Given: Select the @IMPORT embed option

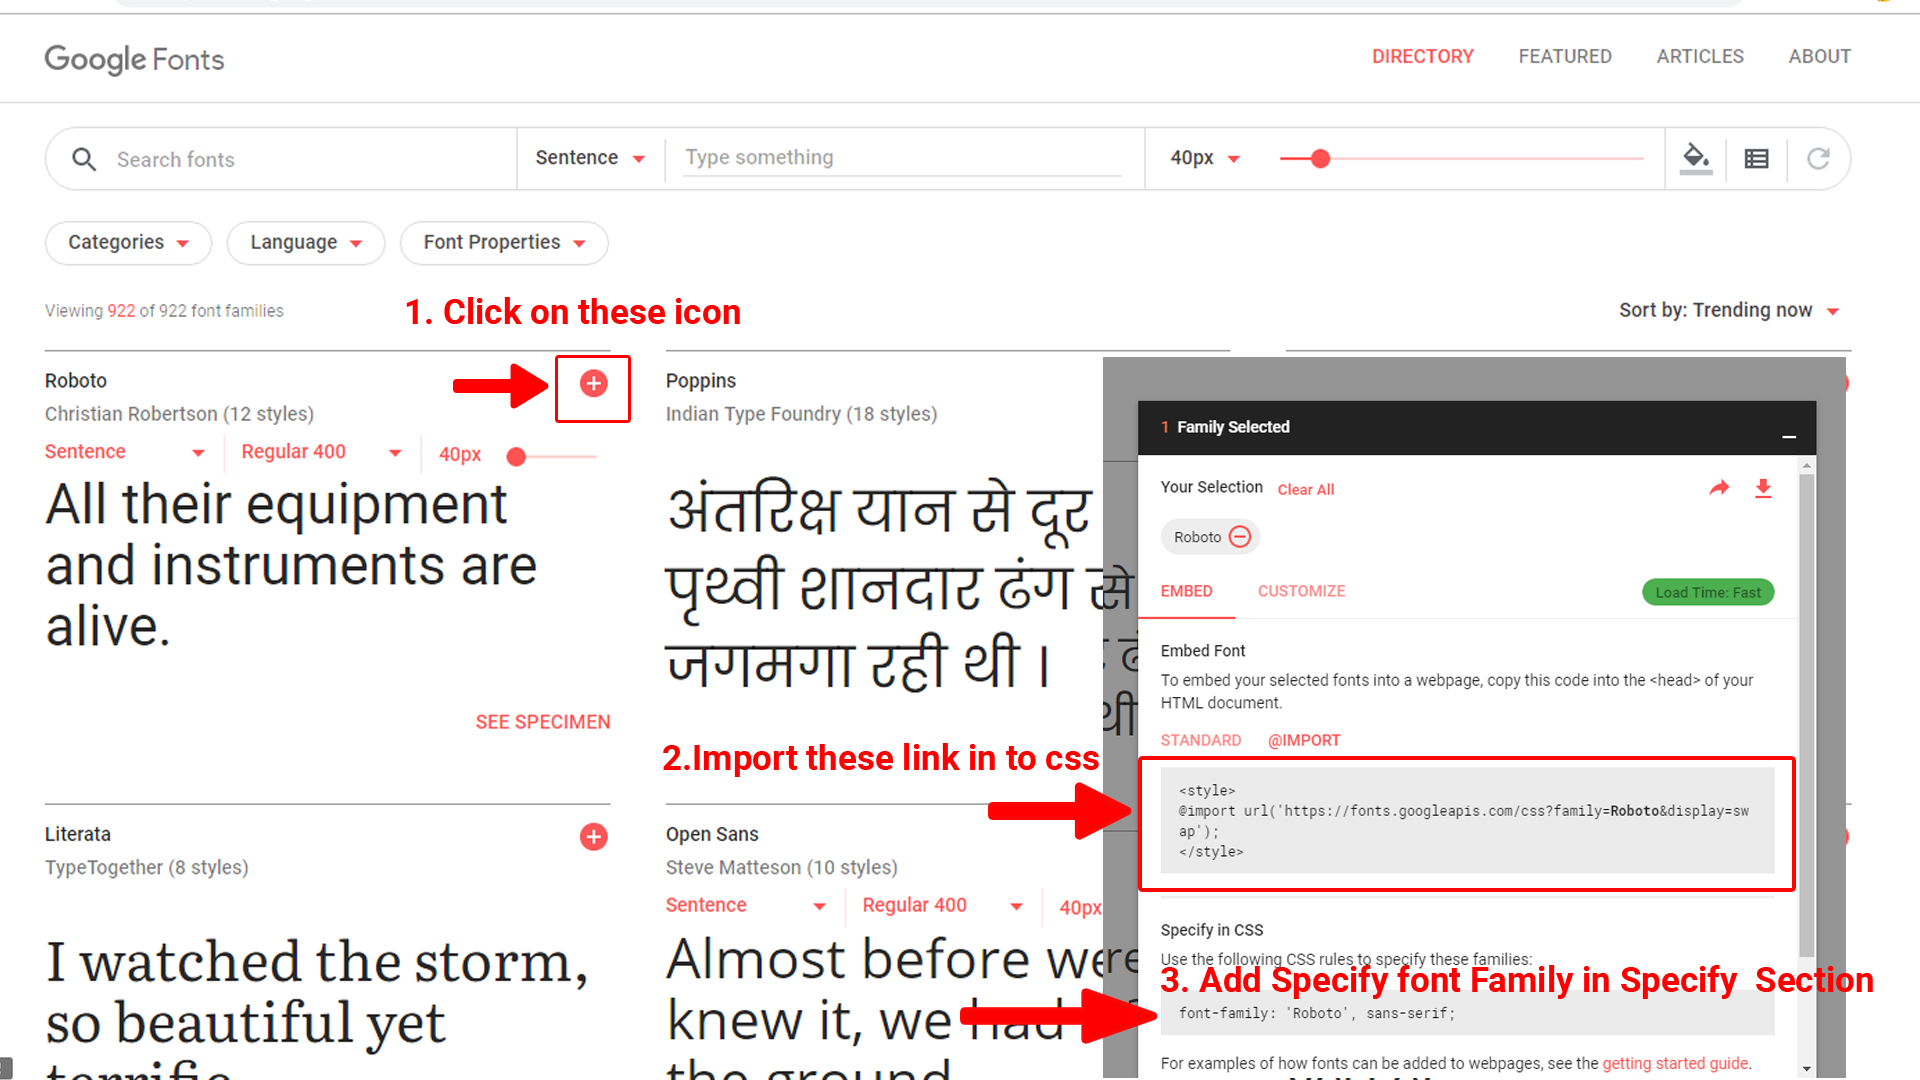Looking at the screenshot, I should (x=1304, y=740).
